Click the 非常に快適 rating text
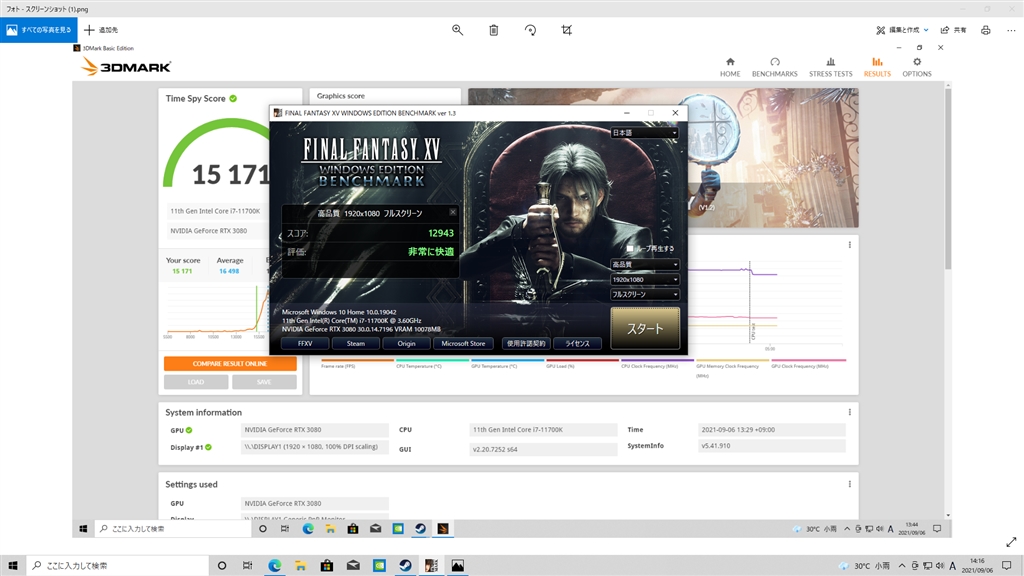Viewport: 1024px width, 576px height. [x=431, y=251]
